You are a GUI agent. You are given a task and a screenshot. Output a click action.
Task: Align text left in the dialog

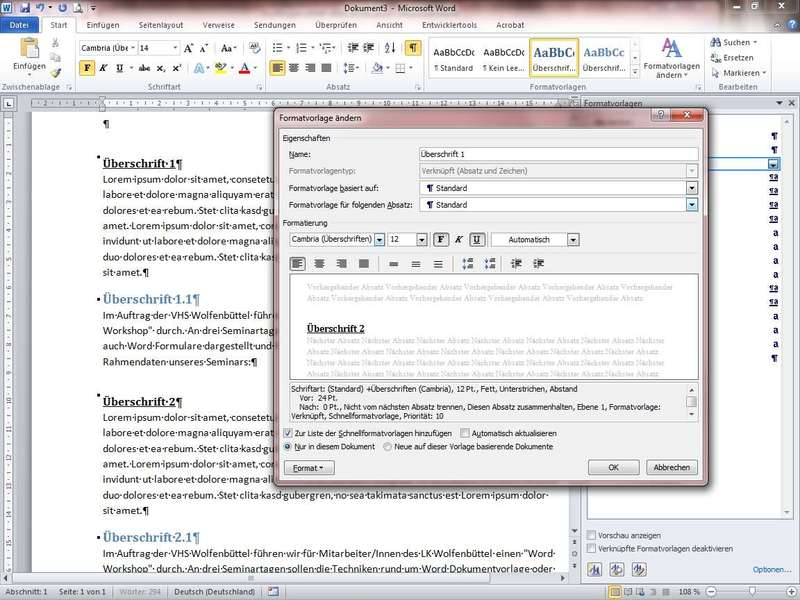(x=298, y=264)
